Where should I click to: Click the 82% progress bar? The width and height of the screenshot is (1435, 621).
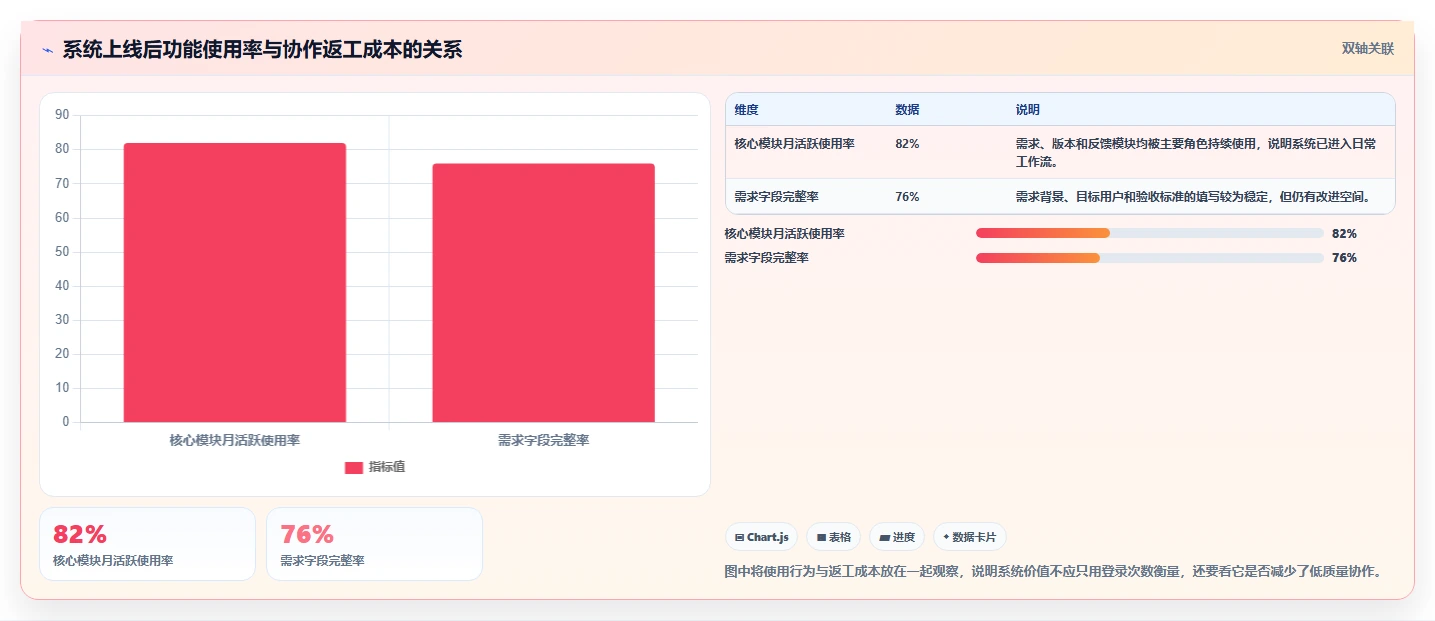pos(1150,233)
